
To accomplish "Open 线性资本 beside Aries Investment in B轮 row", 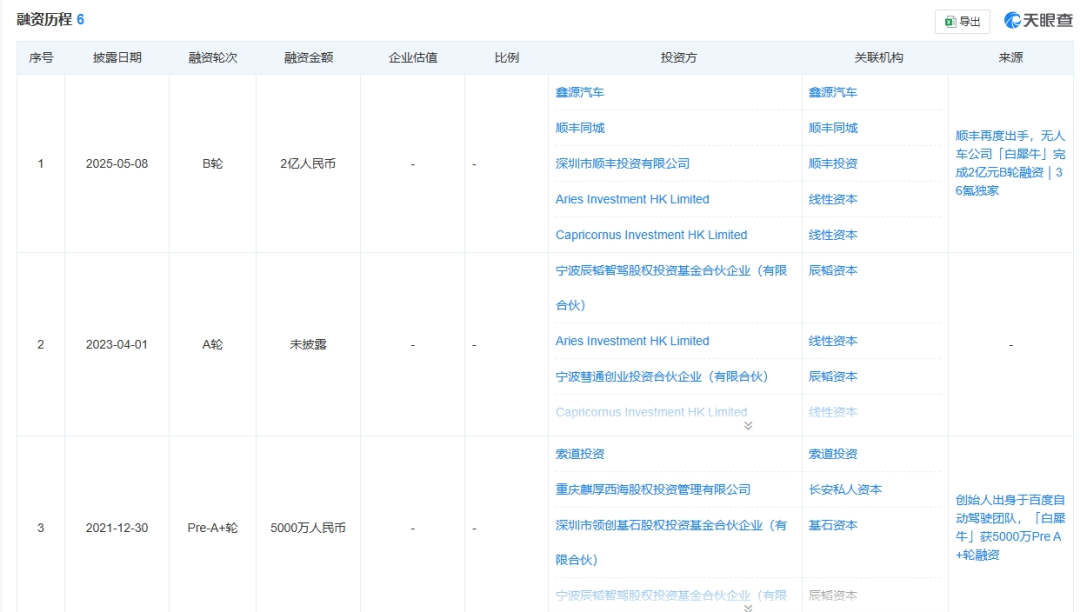I will 833,200.
